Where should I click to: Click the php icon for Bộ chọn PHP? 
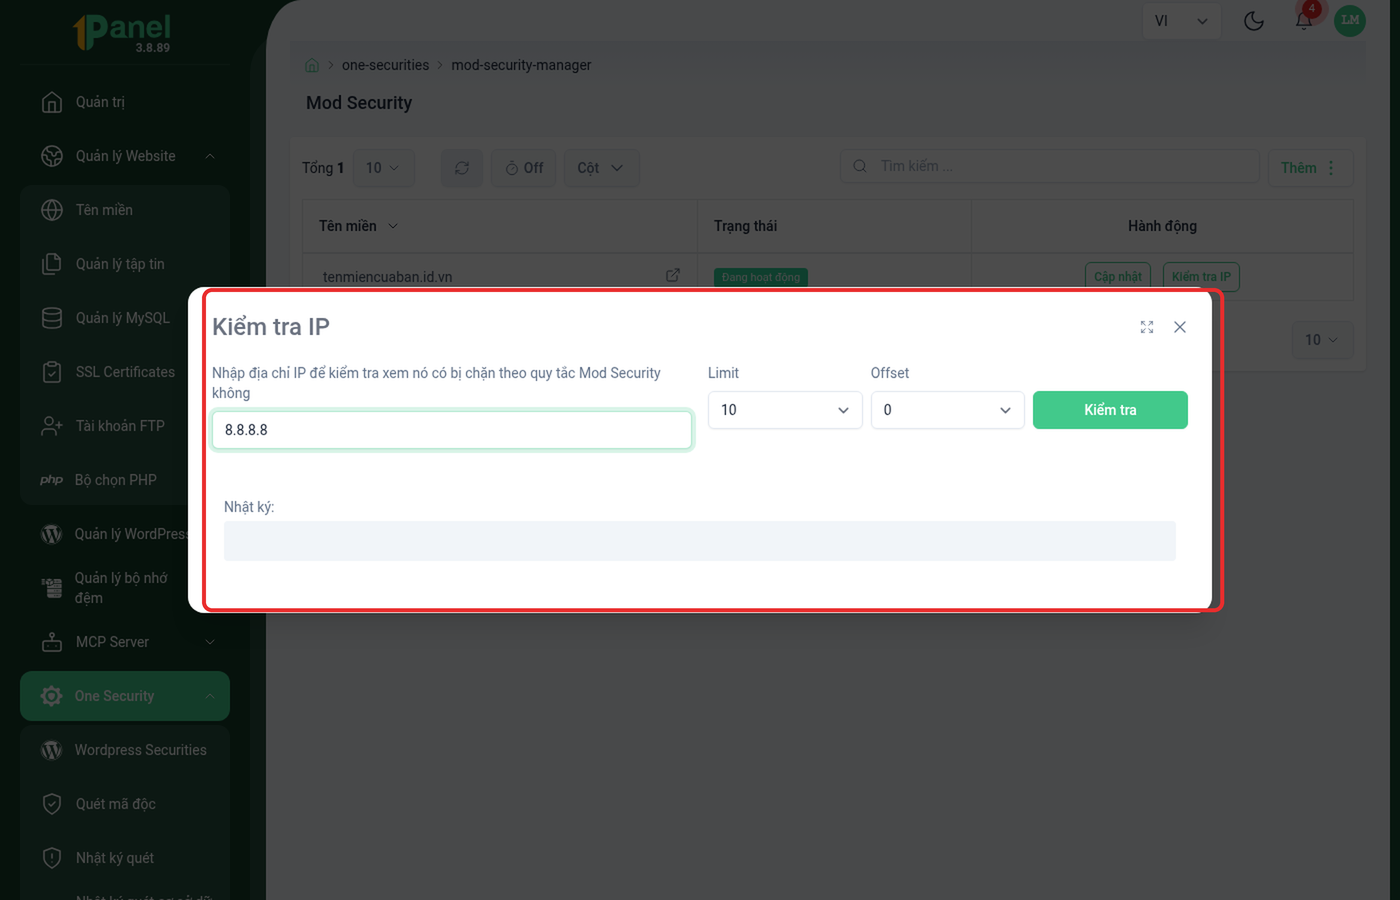point(51,480)
